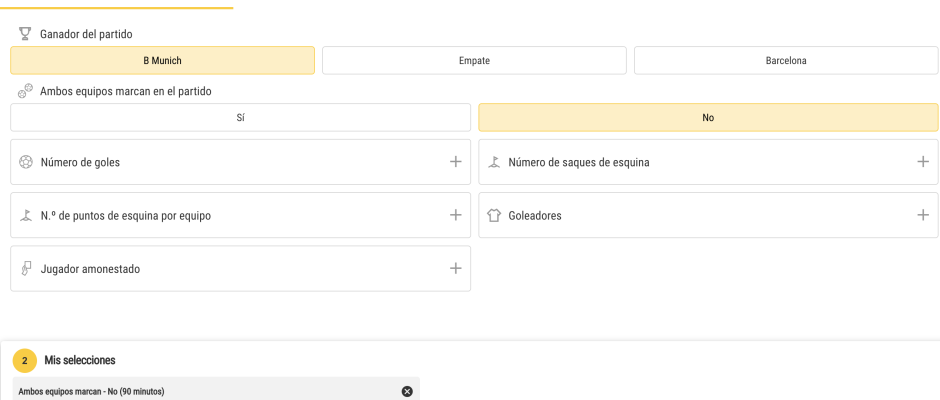The height and width of the screenshot is (400, 940).
Task: Click the Ambos equipos marcan en el partido label
Action: (126, 92)
